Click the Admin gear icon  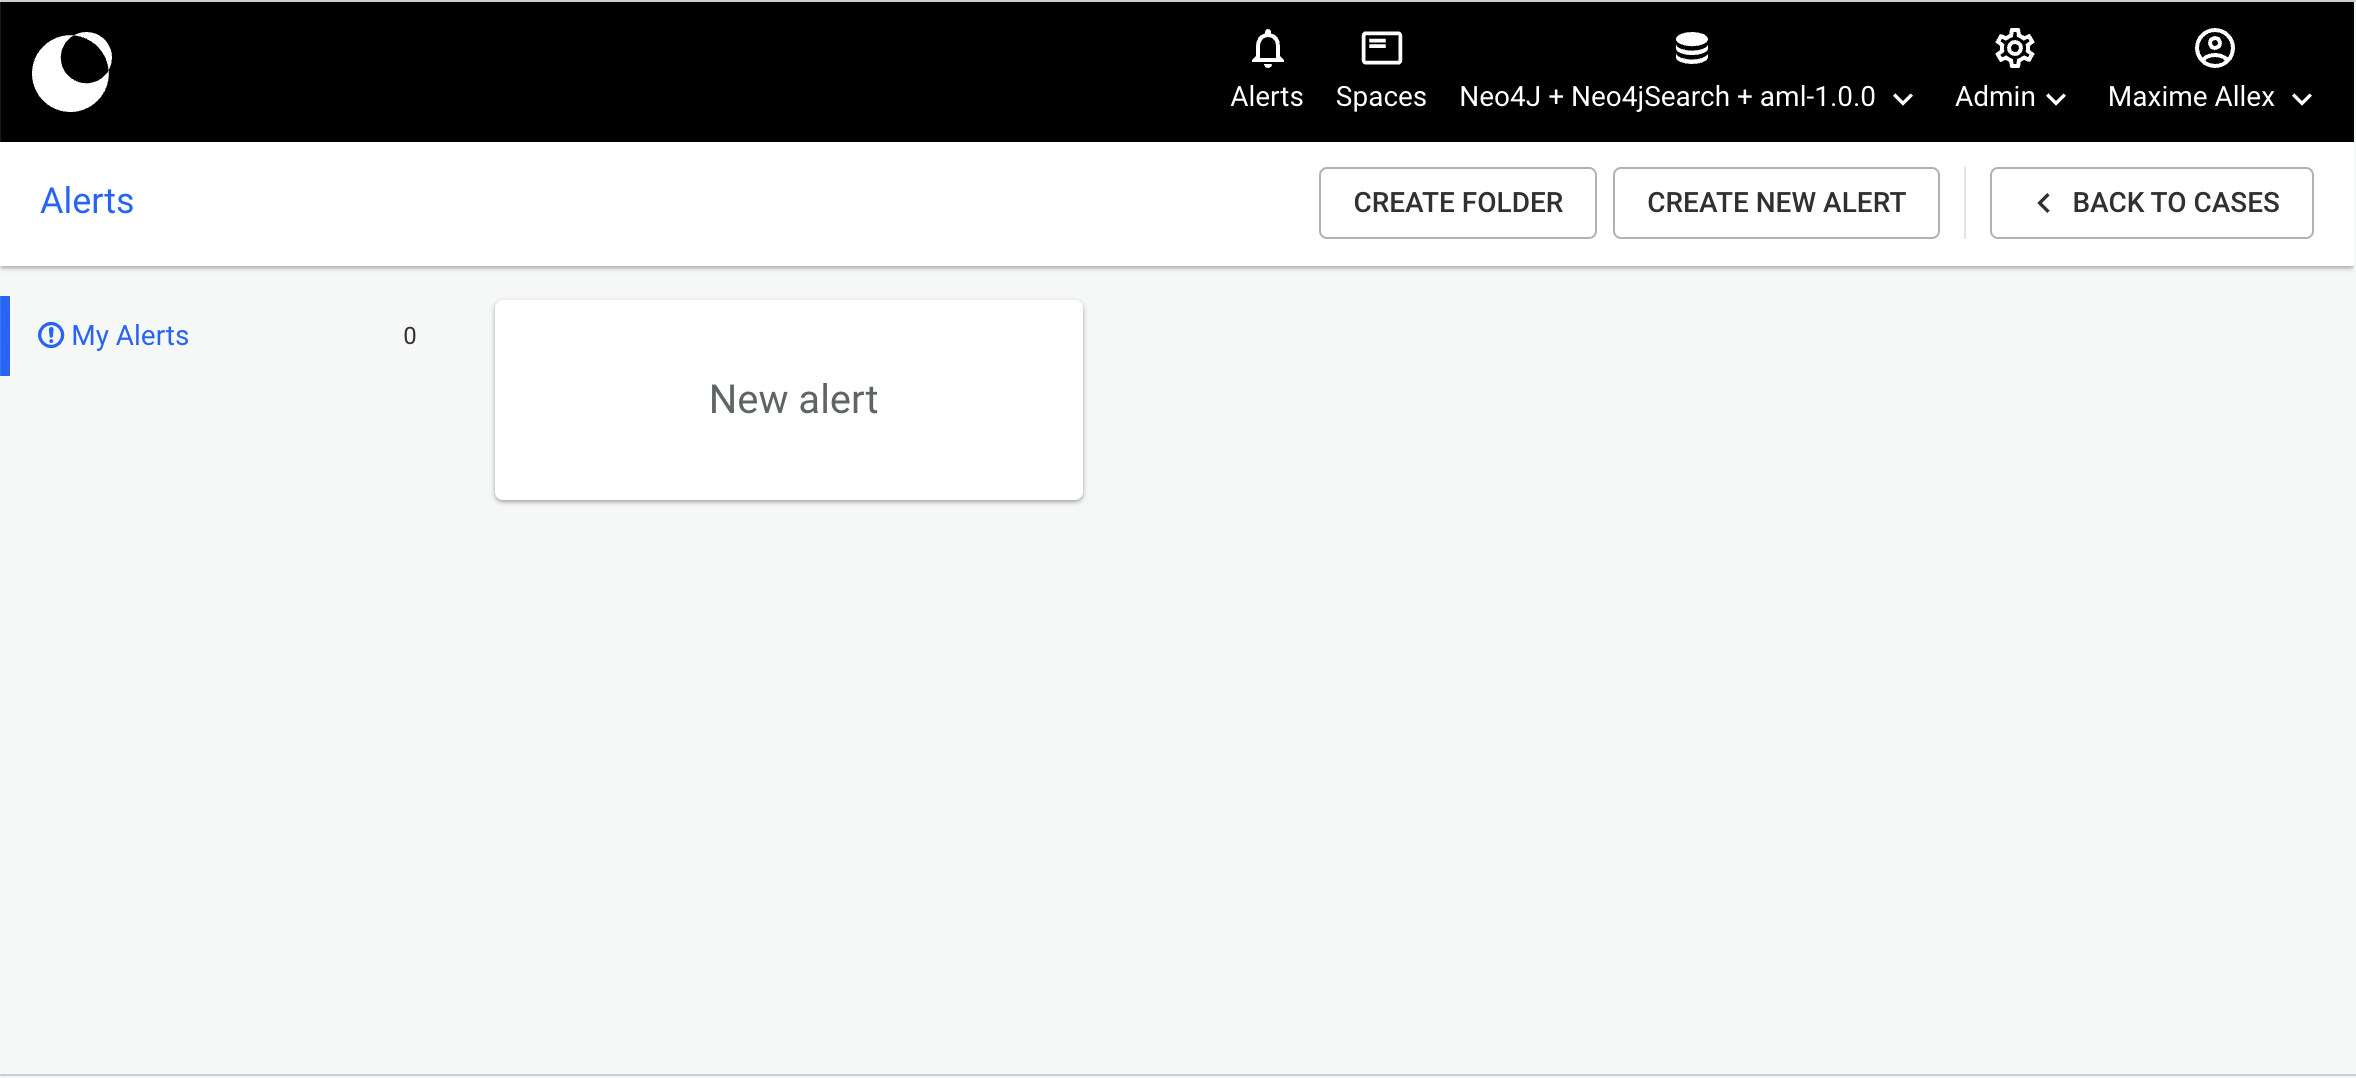point(2014,48)
